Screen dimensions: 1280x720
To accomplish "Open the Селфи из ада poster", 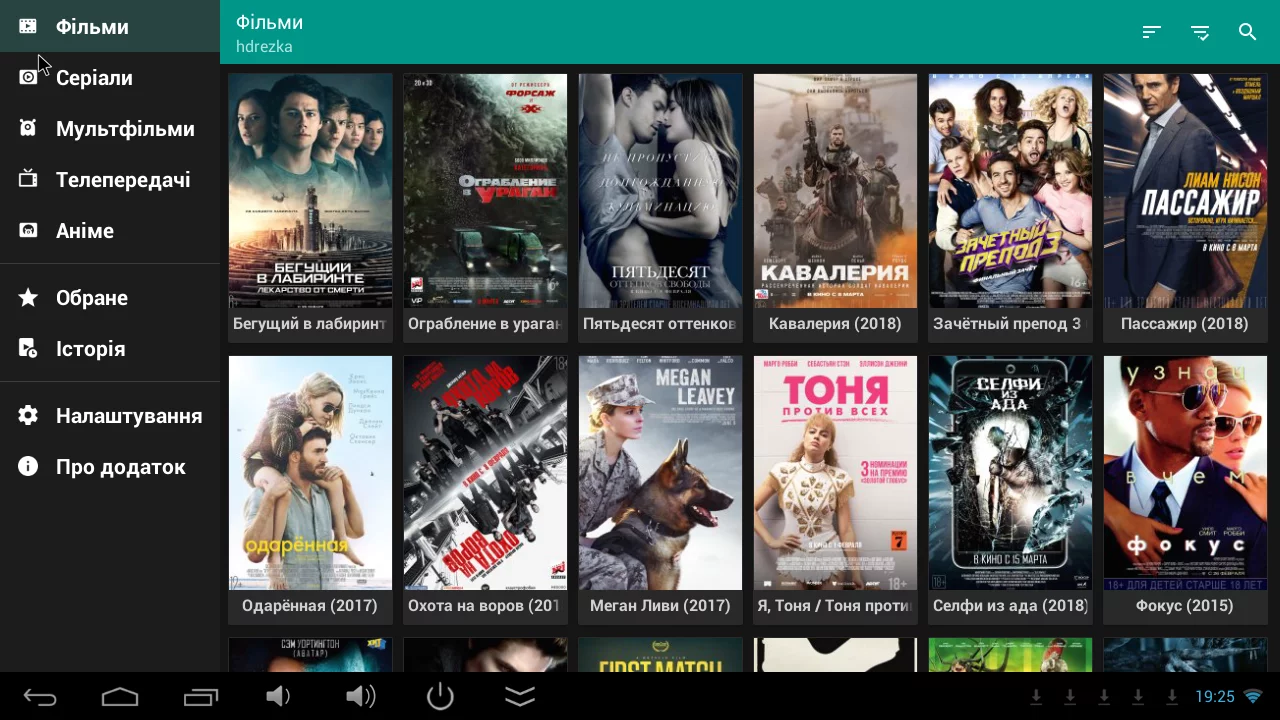I will click(x=1010, y=473).
